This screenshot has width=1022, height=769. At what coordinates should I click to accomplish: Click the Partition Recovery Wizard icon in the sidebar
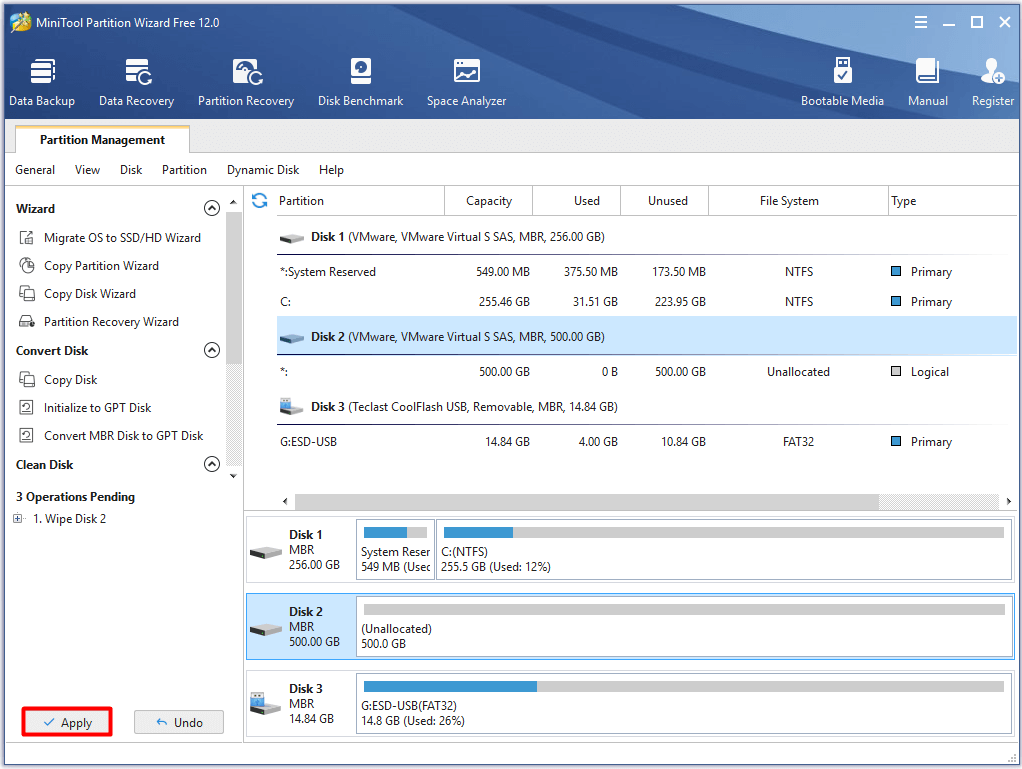(27, 322)
